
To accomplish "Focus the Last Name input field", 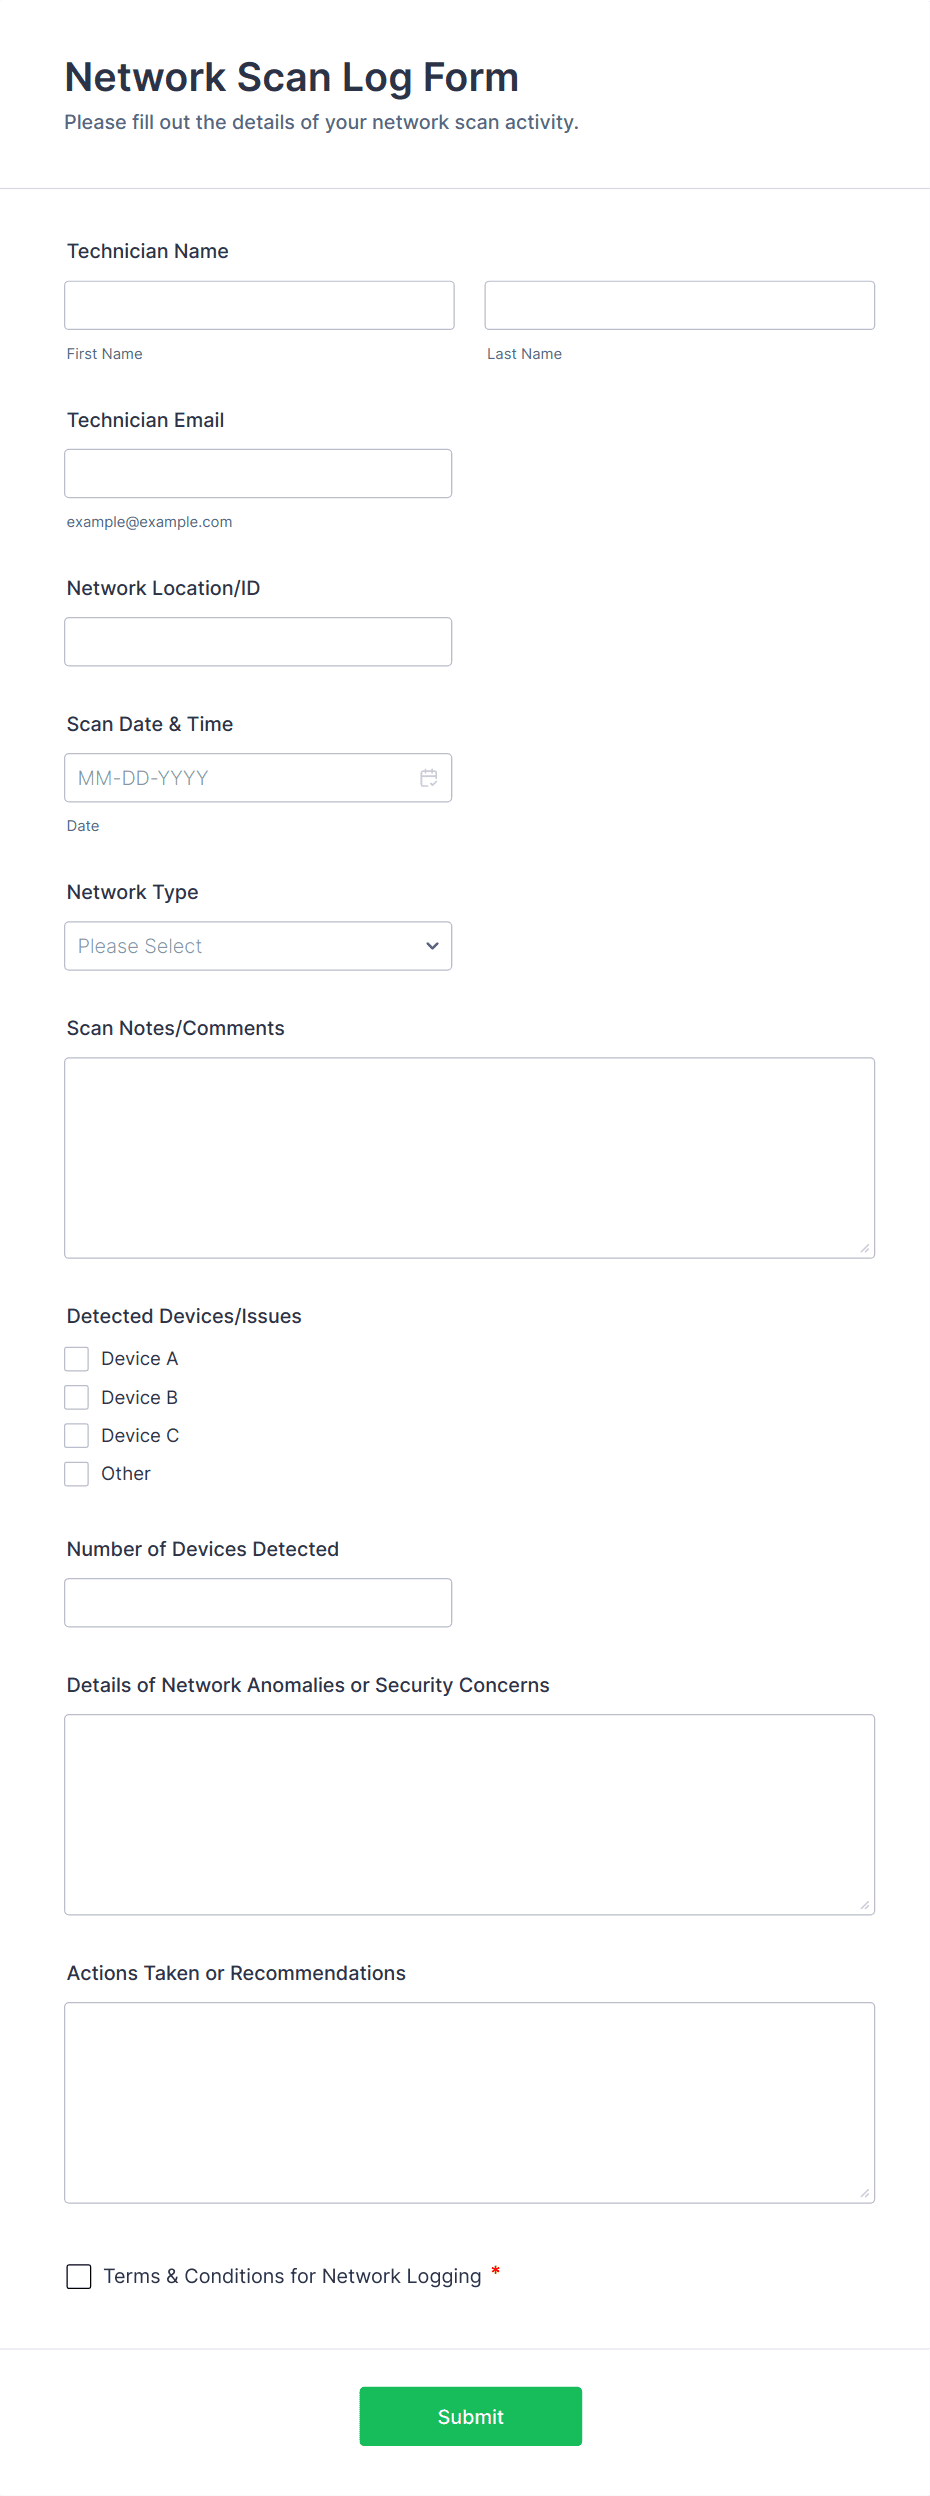I will (679, 305).
